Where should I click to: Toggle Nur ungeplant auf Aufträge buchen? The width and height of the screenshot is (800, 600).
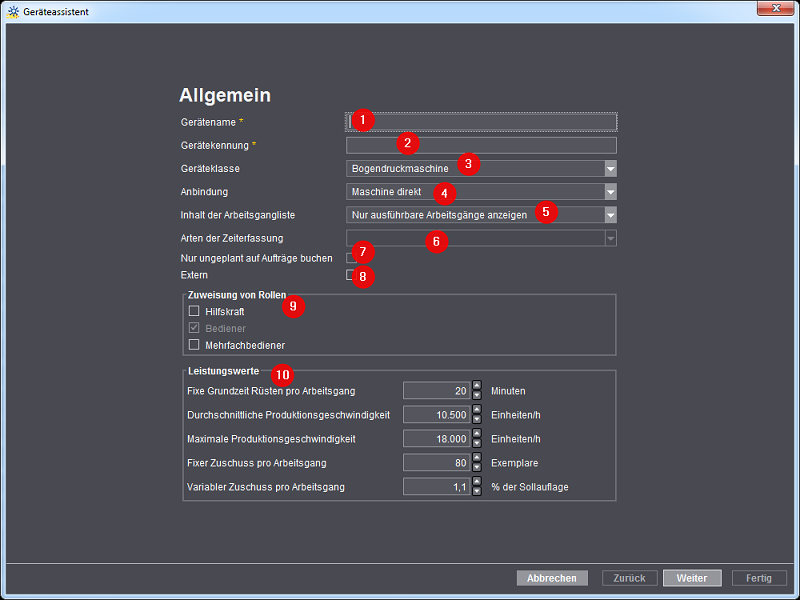pyautogui.click(x=351, y=258)
